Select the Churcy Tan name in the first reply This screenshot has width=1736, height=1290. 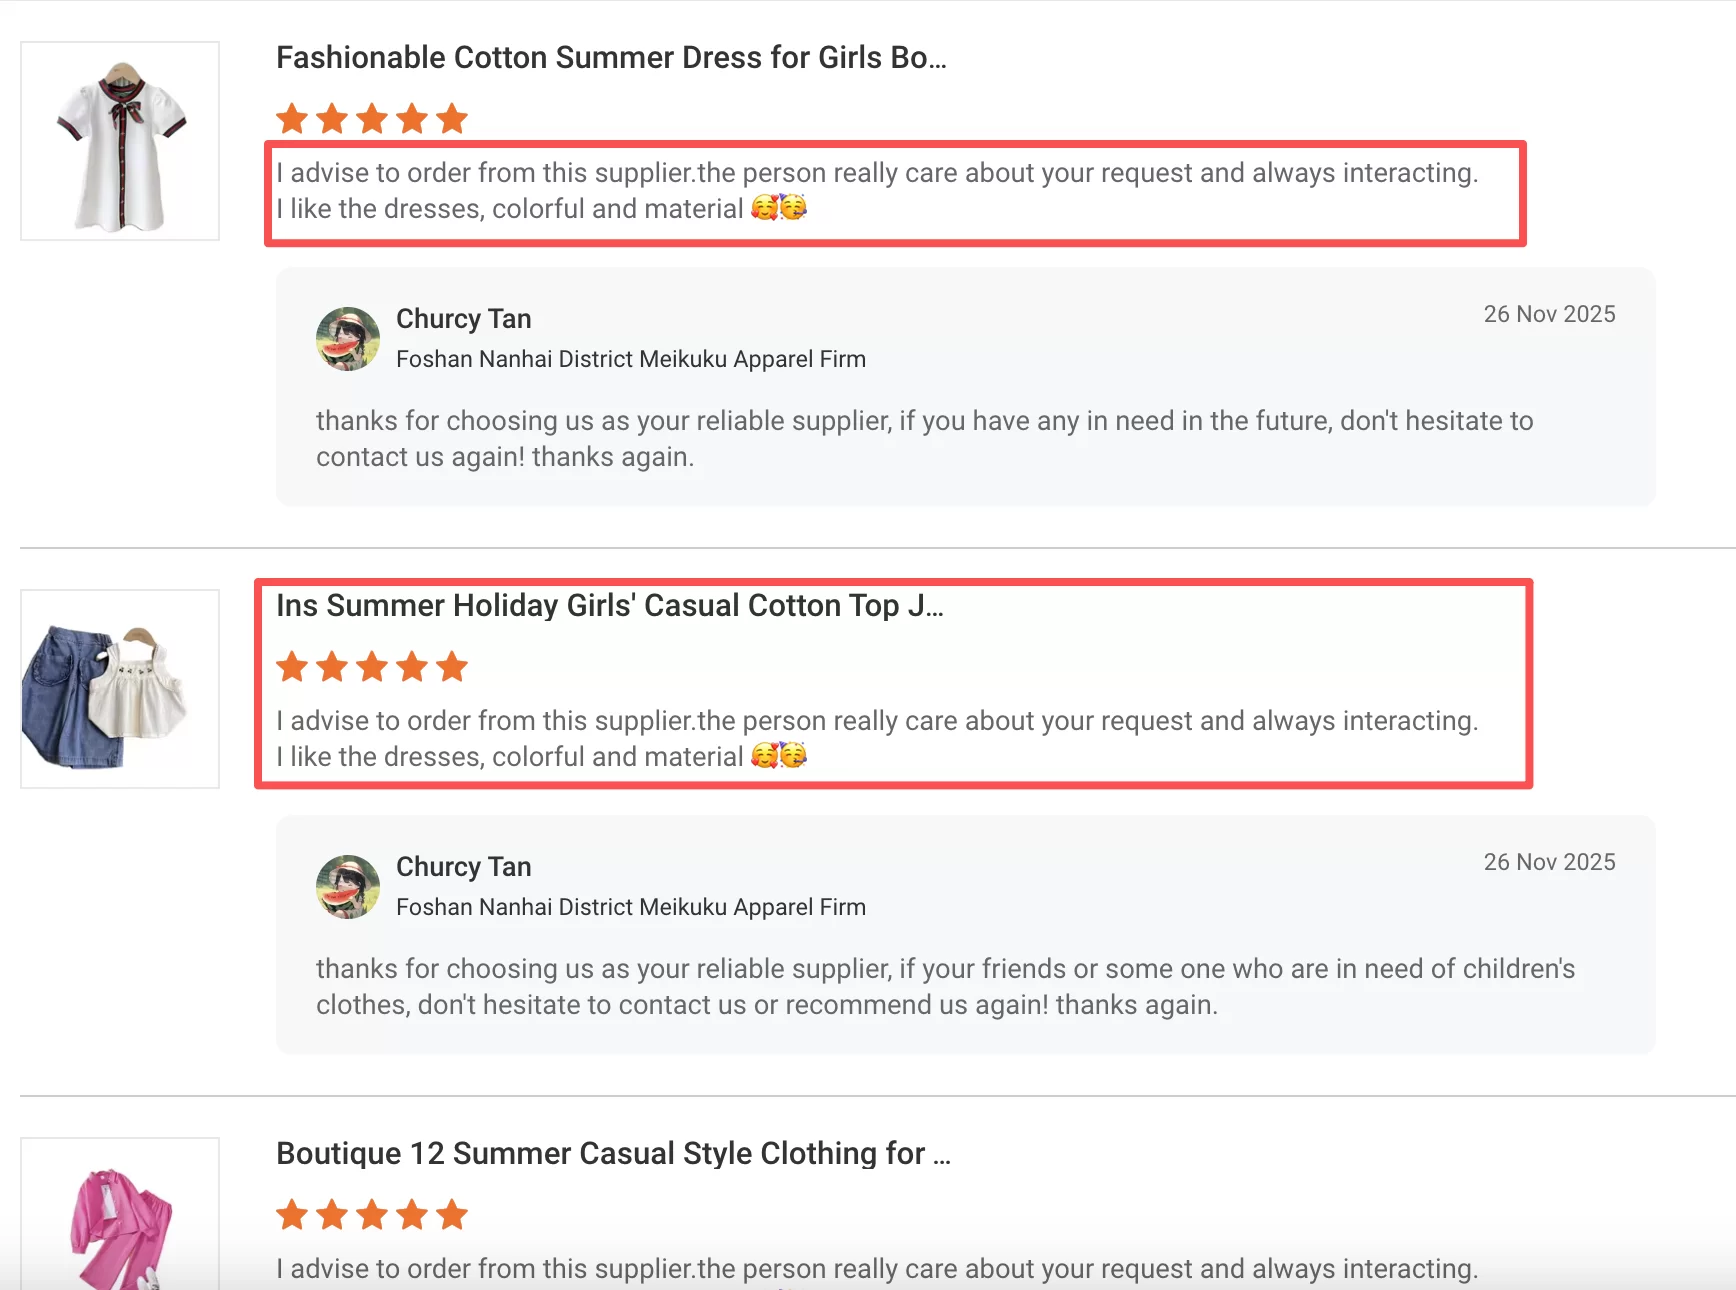(x=463, y=319)
